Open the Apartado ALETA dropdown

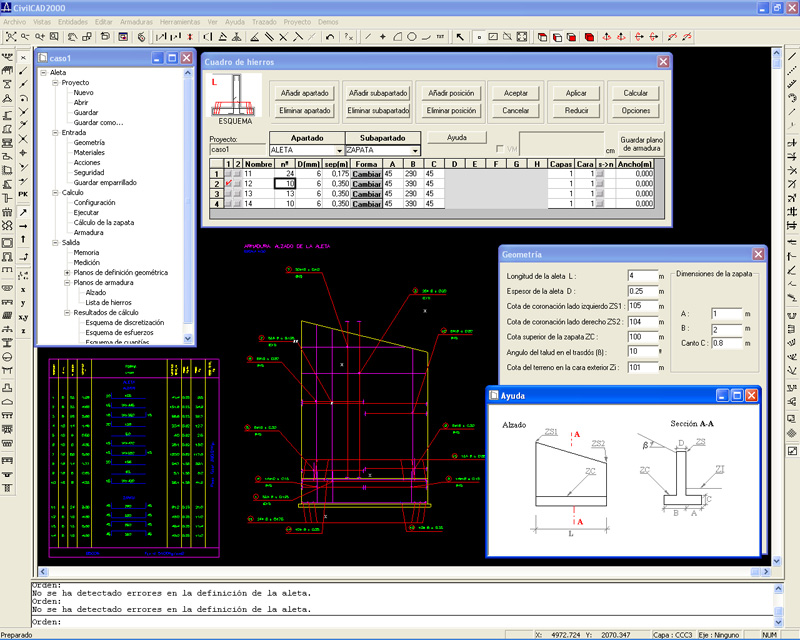pos(339,150)
